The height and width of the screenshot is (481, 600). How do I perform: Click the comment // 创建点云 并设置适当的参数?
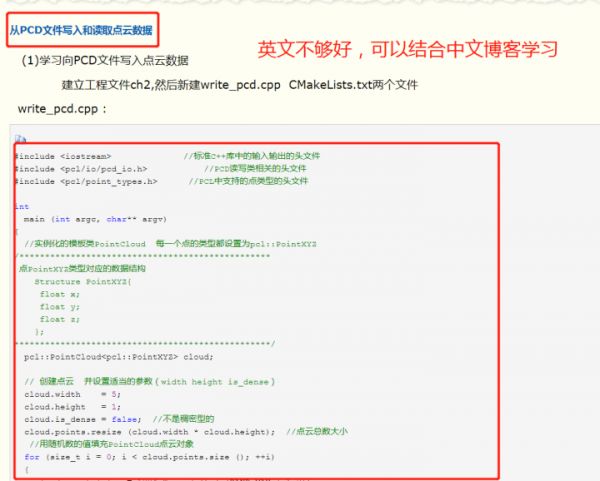point(150,382)
